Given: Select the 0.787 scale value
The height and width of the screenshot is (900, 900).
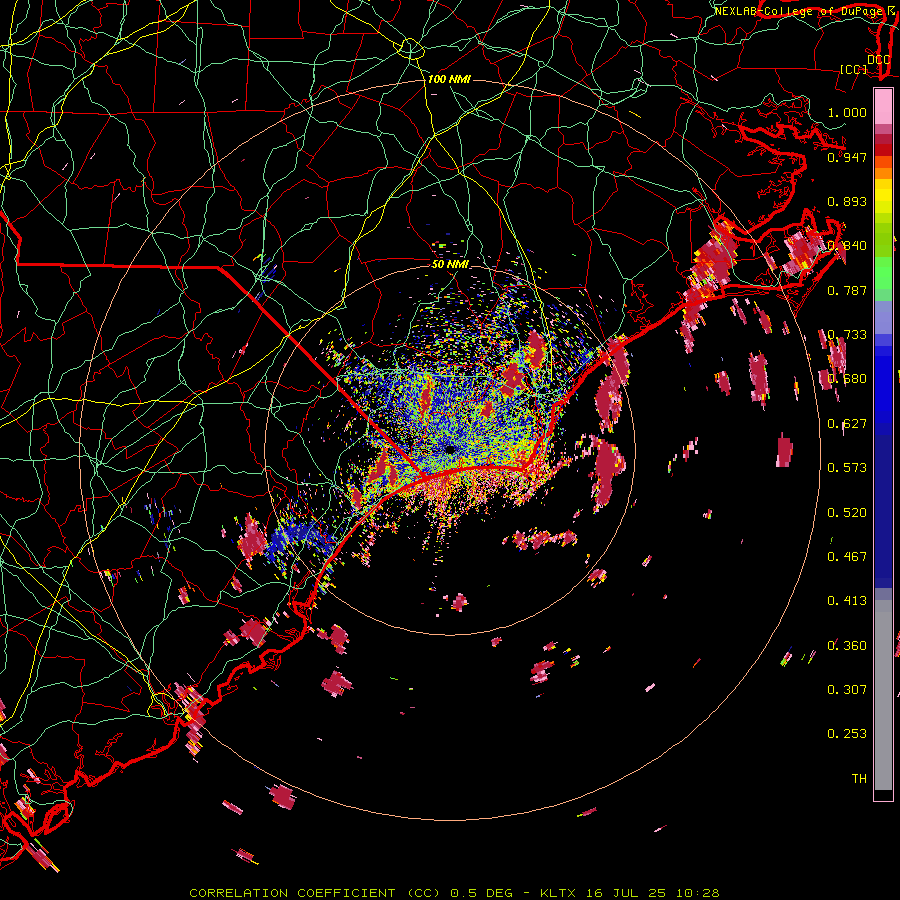Looking at the screenshot, I should pyautogui.click(x=847, y=290).
